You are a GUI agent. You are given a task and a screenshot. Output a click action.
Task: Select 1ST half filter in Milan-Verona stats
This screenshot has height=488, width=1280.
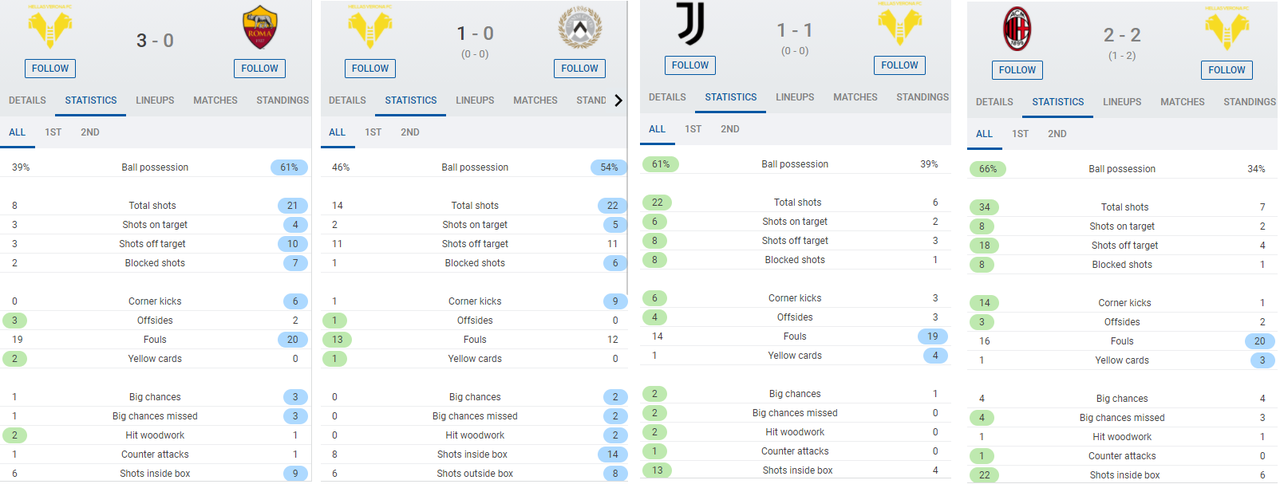click(x=1020, y=134)
